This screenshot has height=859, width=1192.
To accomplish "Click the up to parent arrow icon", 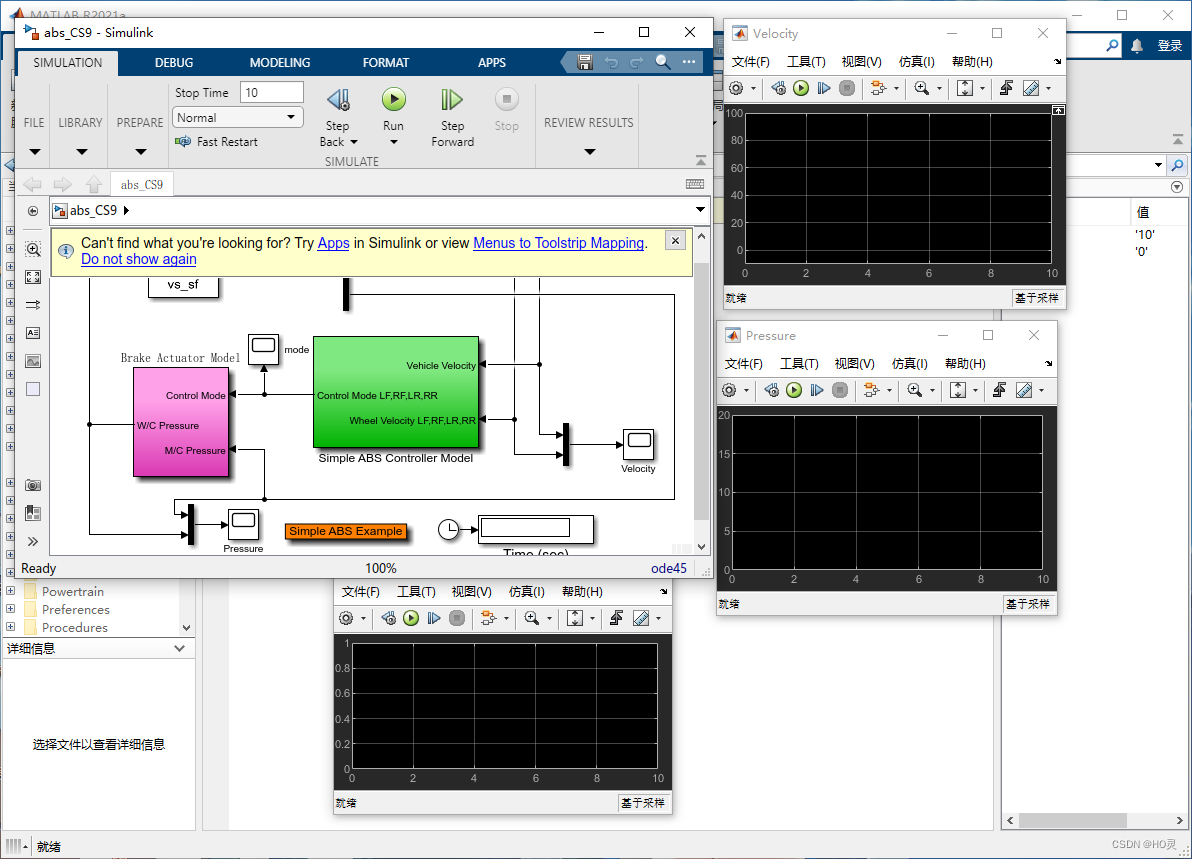I will pyautogui.click(x=94, y=184).
